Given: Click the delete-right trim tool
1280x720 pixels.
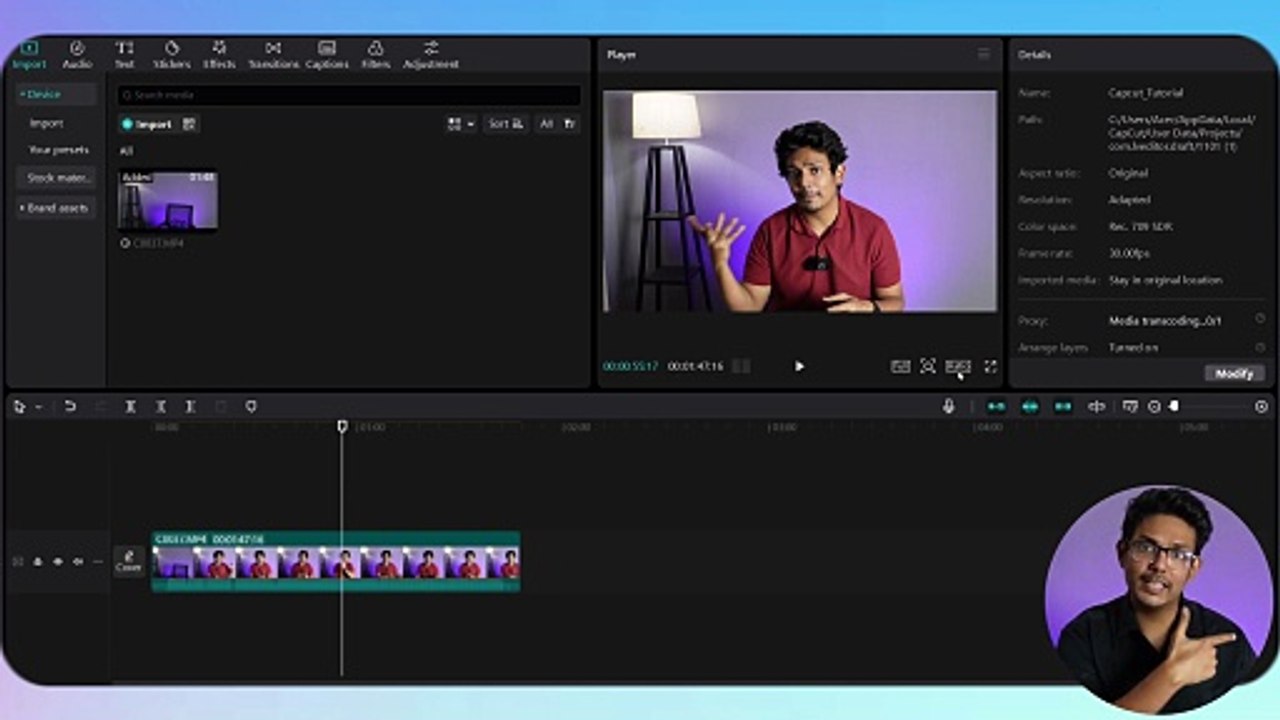Looking at the screenshot, I should coord(190,407).
